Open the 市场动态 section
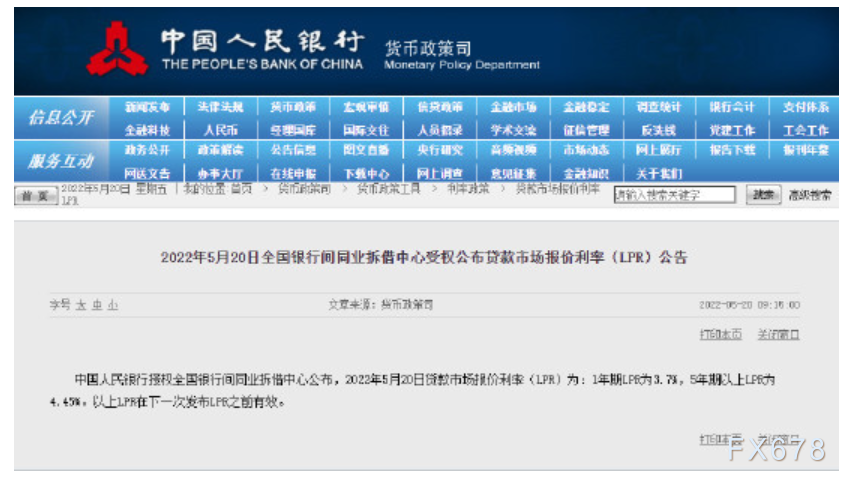The image size is (856, 485). point(586,150)
